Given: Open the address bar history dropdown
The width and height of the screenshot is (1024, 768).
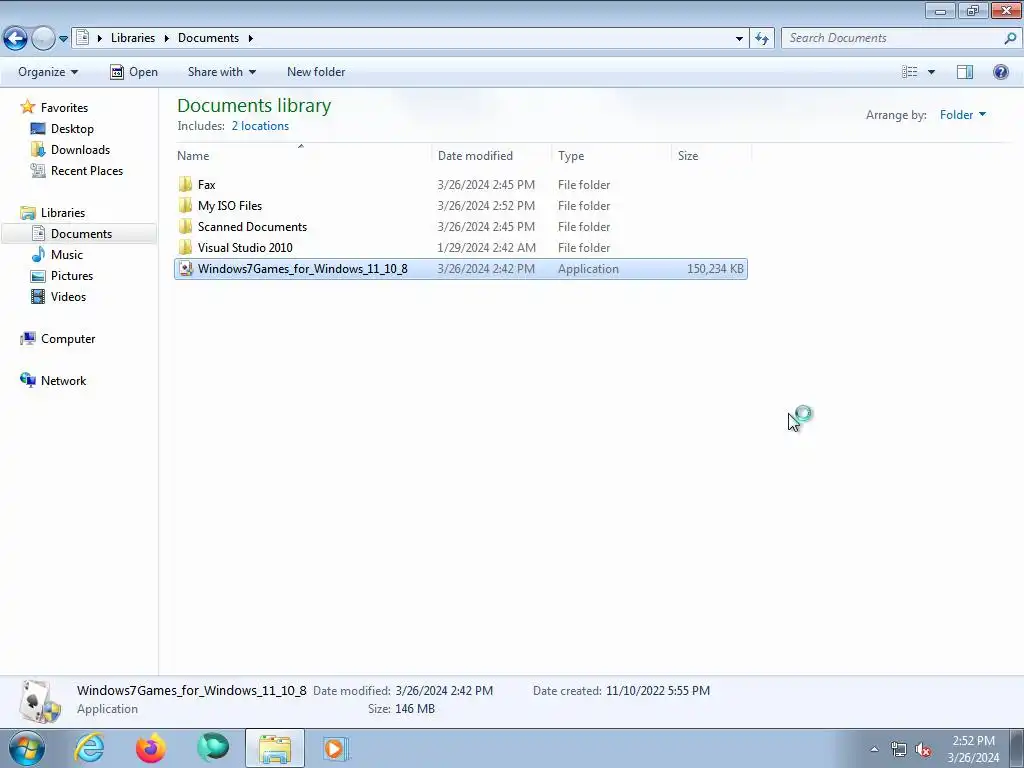Looking at the screenshot, I should (x=739, y=39).
